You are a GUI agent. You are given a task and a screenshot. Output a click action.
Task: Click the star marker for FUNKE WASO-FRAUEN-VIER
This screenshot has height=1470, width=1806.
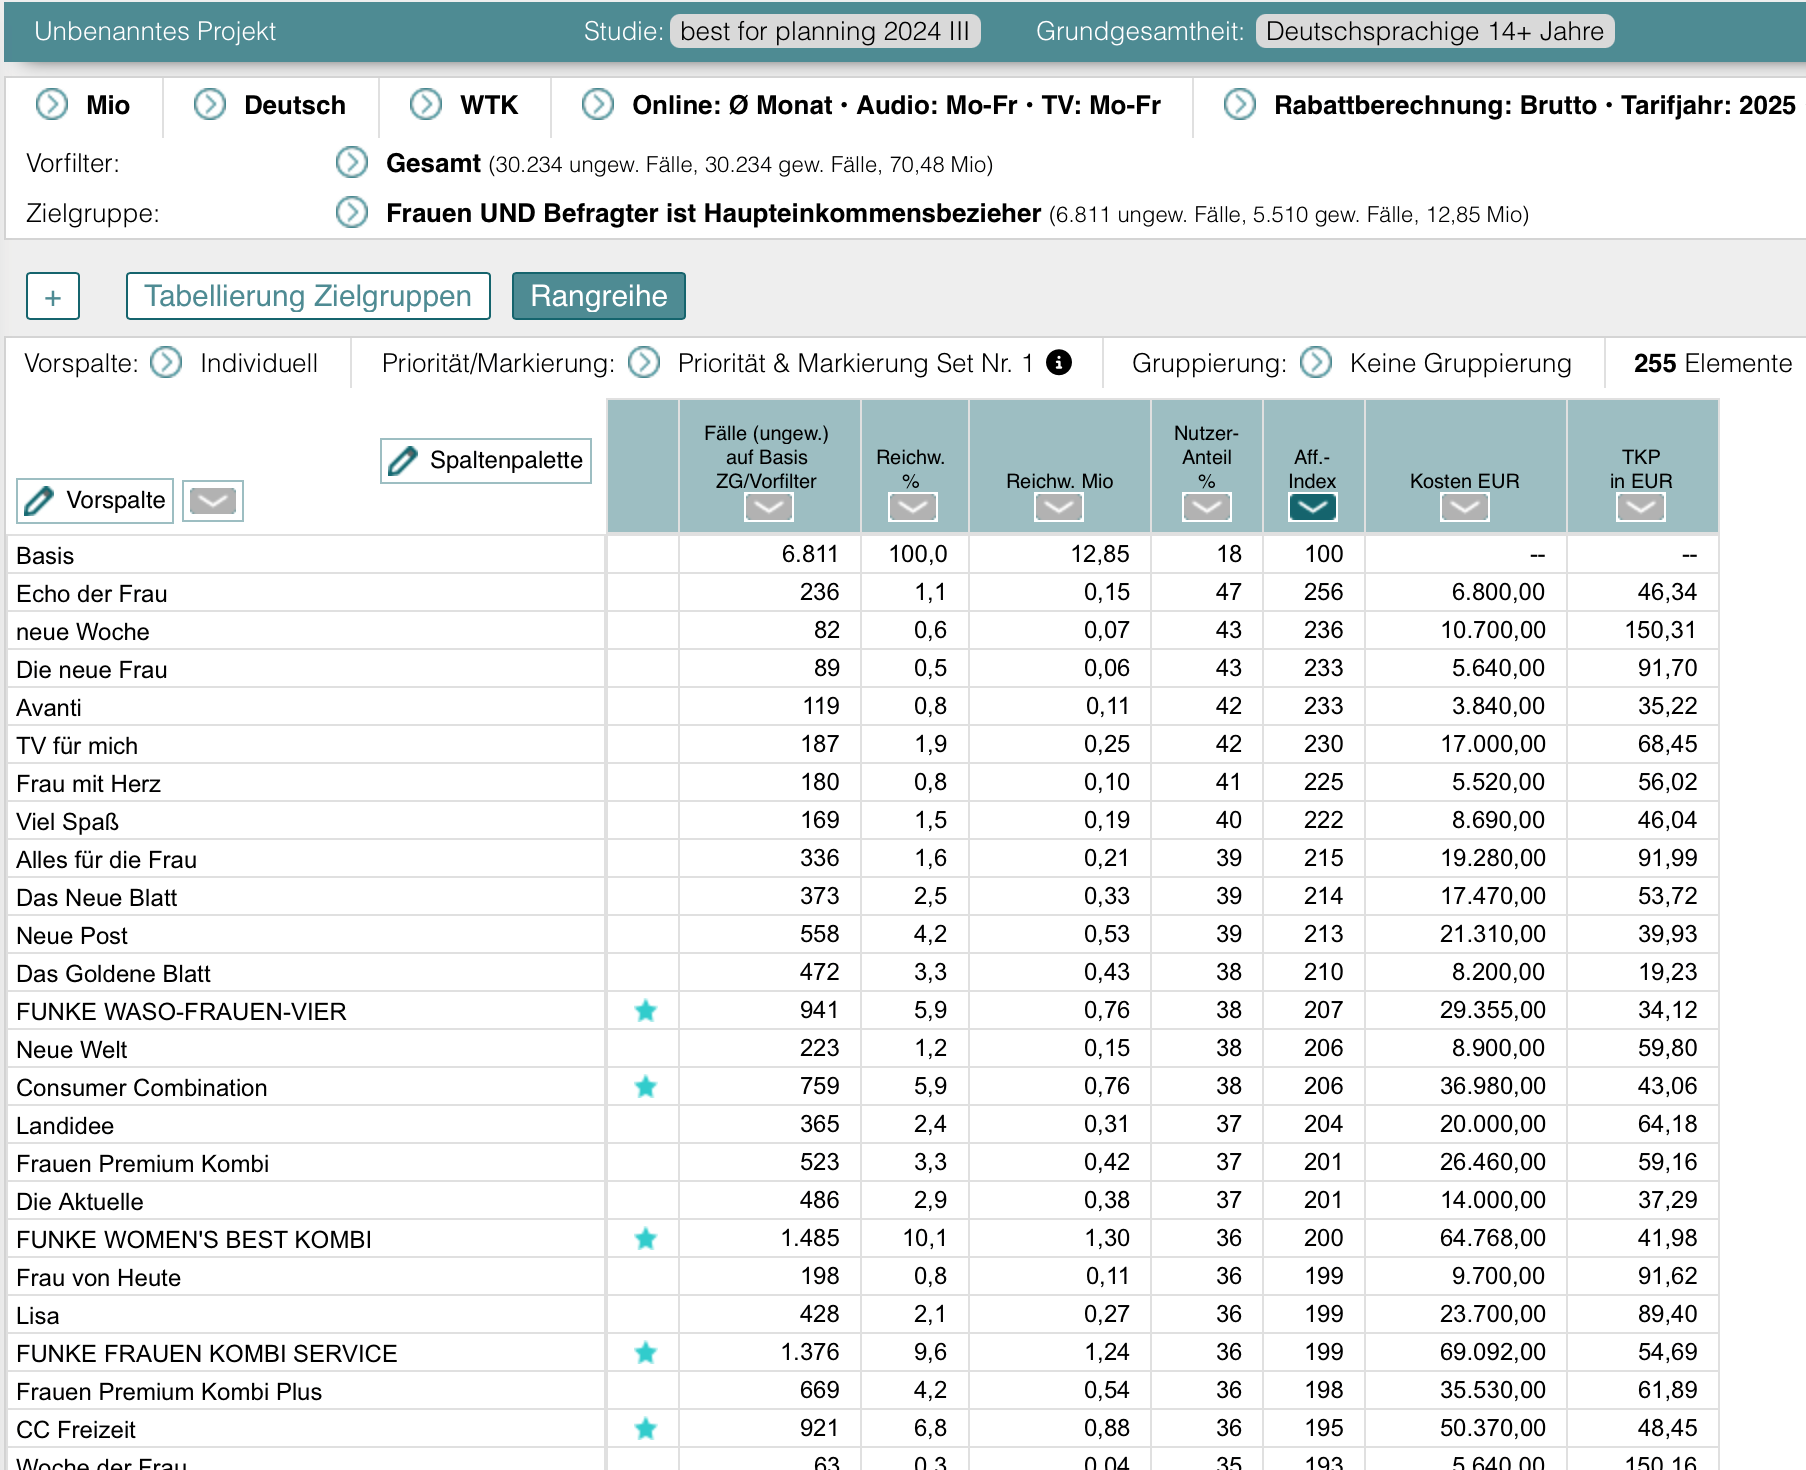coord(645,1011)
